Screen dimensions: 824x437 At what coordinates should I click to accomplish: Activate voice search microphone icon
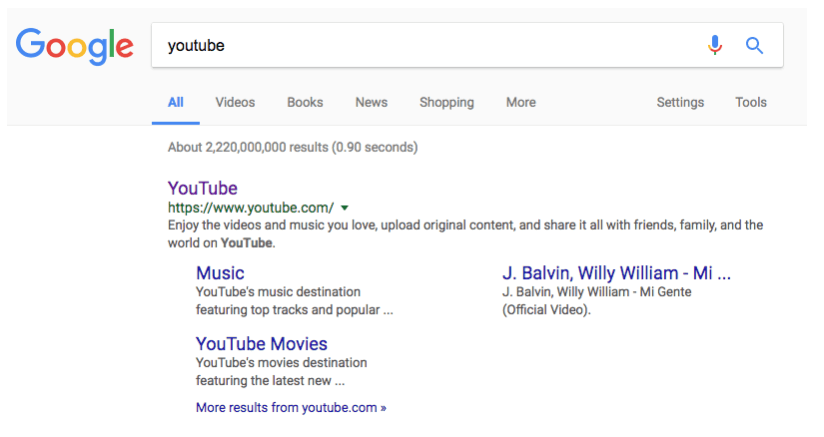point(715,45)
